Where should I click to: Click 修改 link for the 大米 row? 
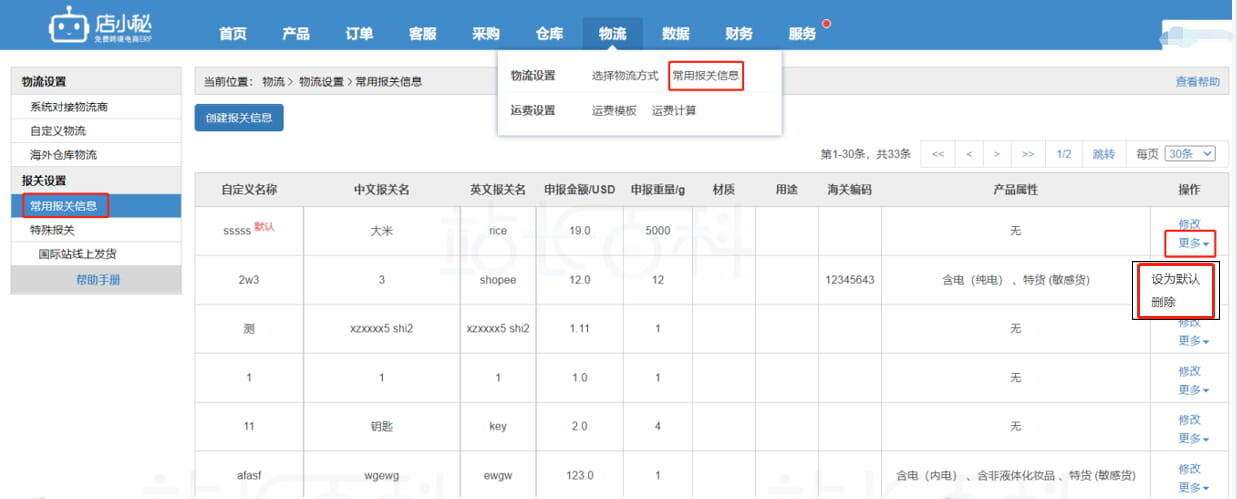(x=1189, y=224)
